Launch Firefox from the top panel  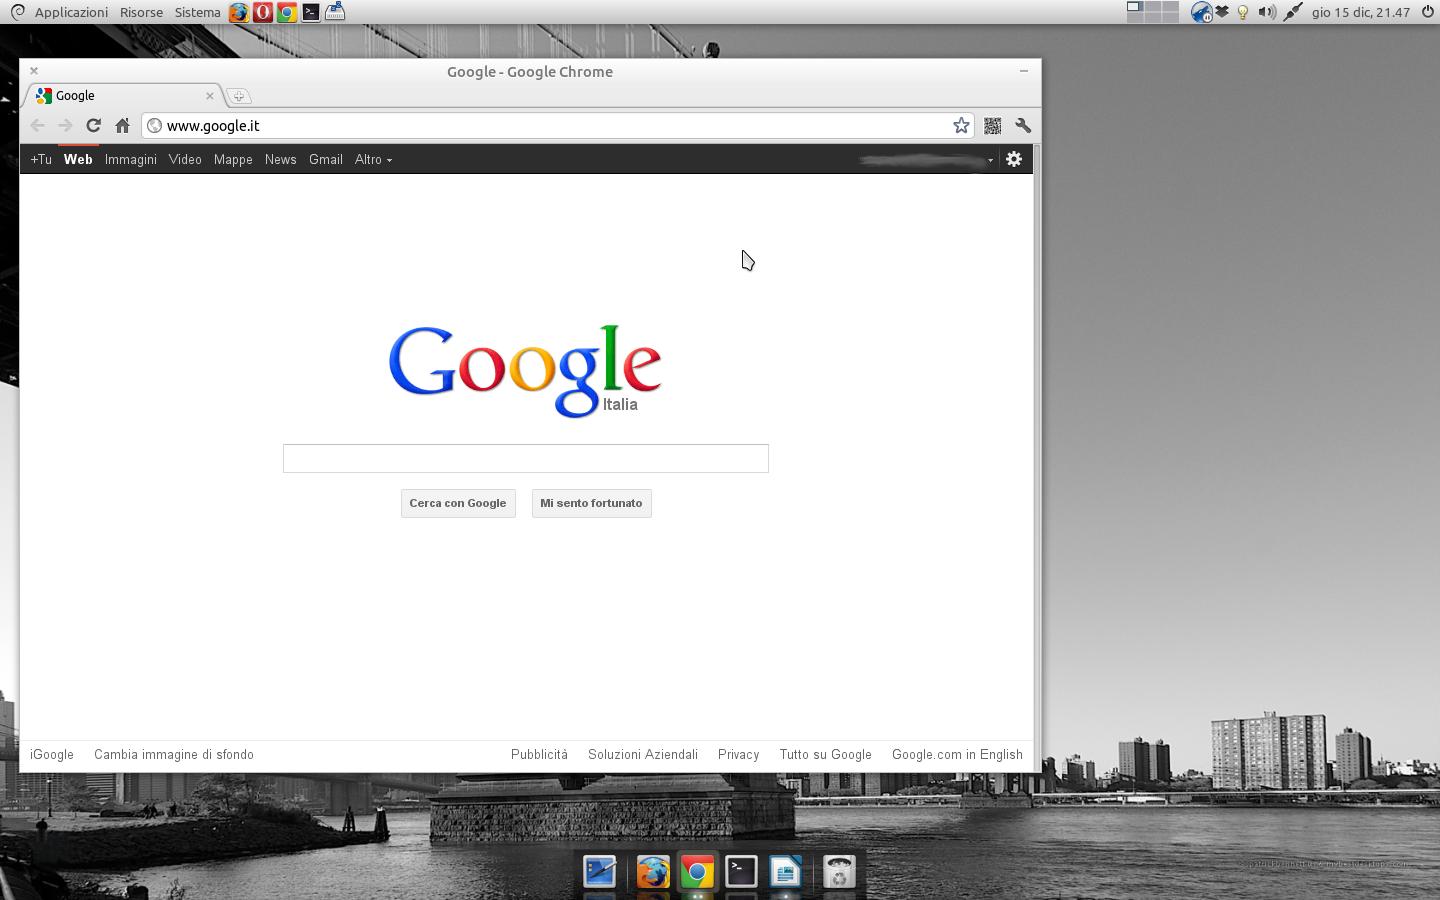point(239,12)
